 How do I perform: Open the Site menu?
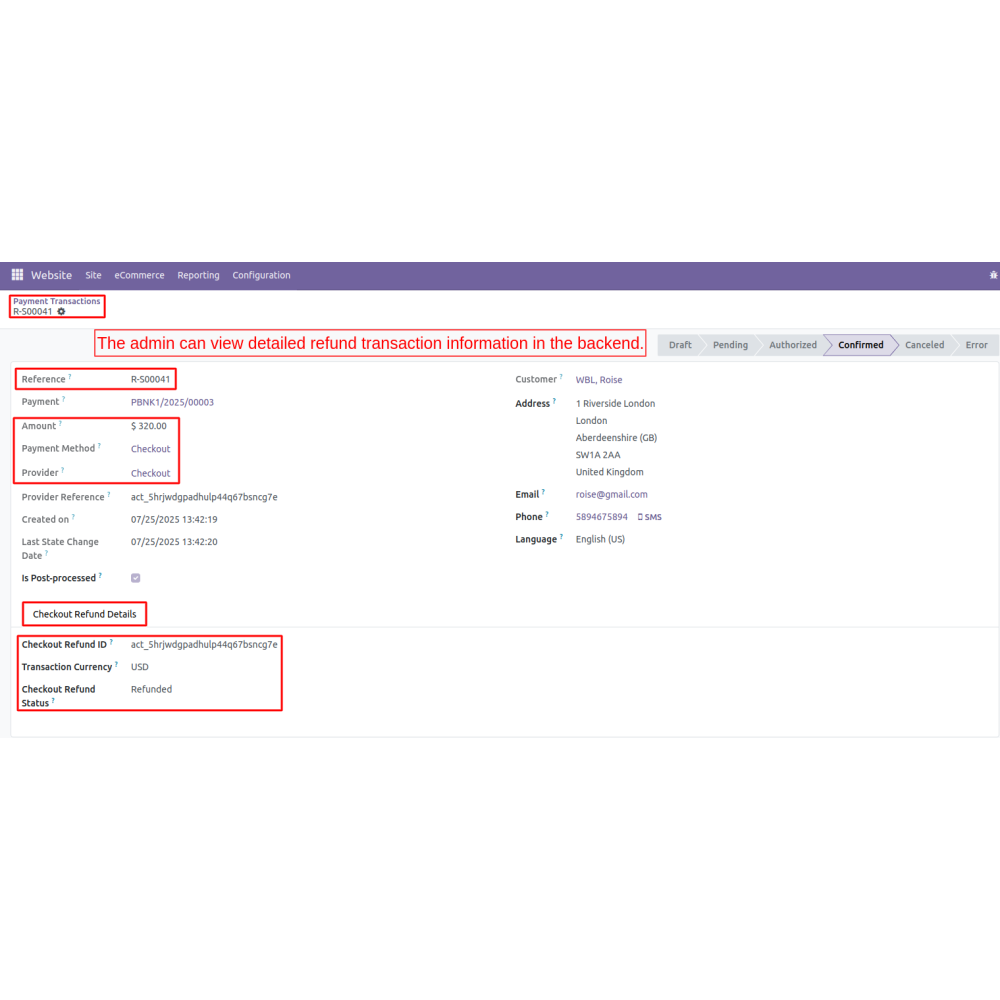coord(93,275)
